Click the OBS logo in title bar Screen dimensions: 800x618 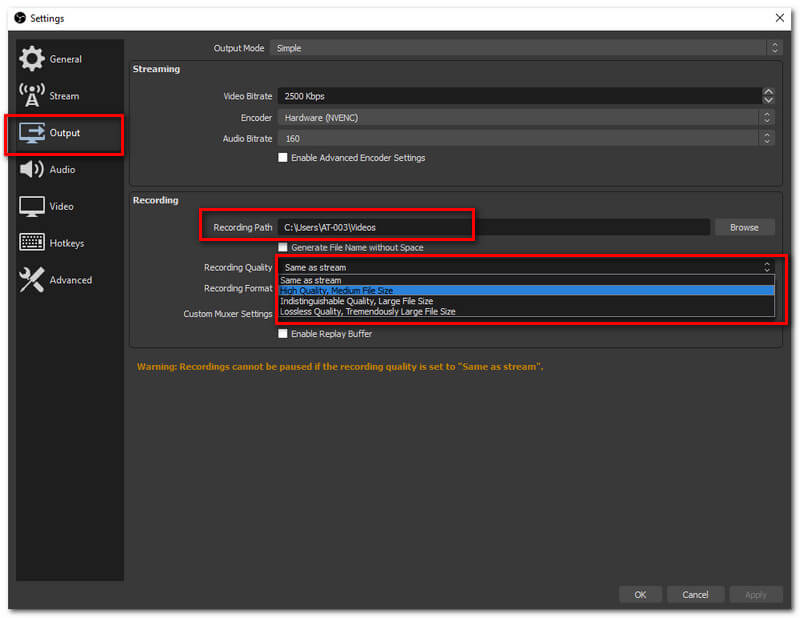coord(20,18)
